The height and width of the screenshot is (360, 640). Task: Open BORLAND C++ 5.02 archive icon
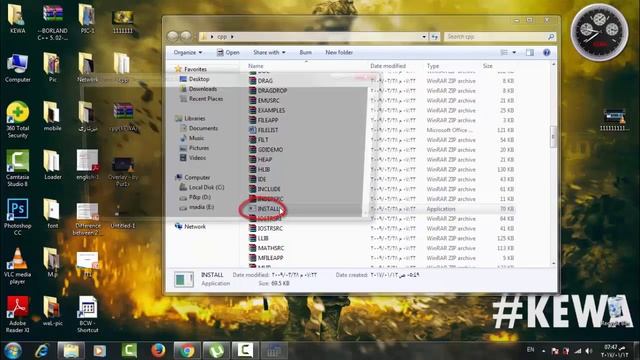point(53,22)
